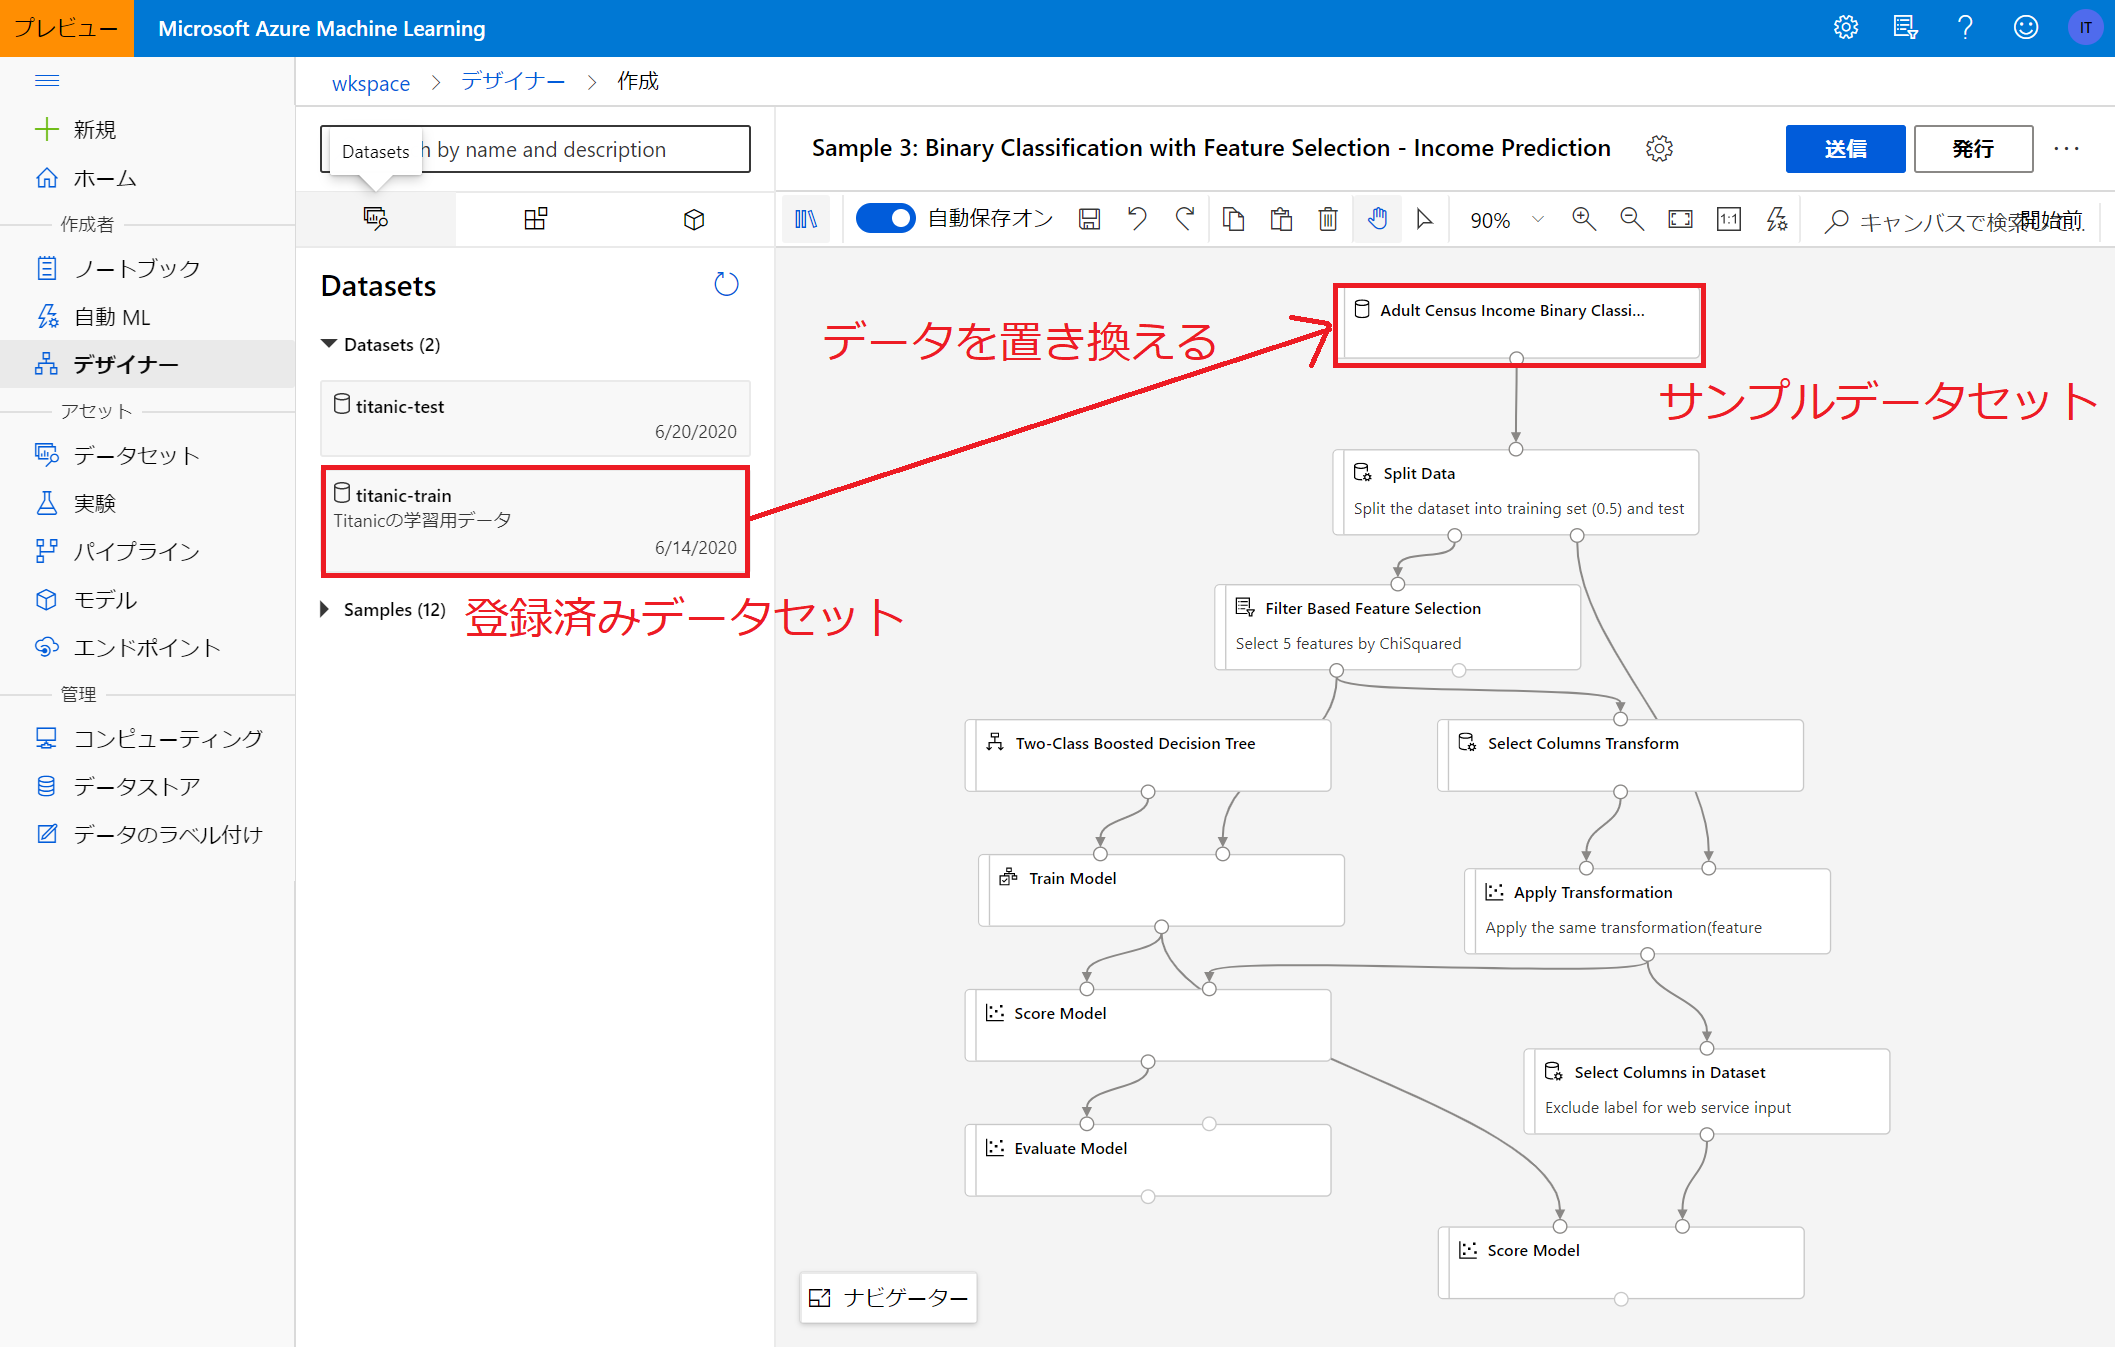2115x1347 pixels.
Task: Click the Datasets refresh icon
Action: (727, 284)
